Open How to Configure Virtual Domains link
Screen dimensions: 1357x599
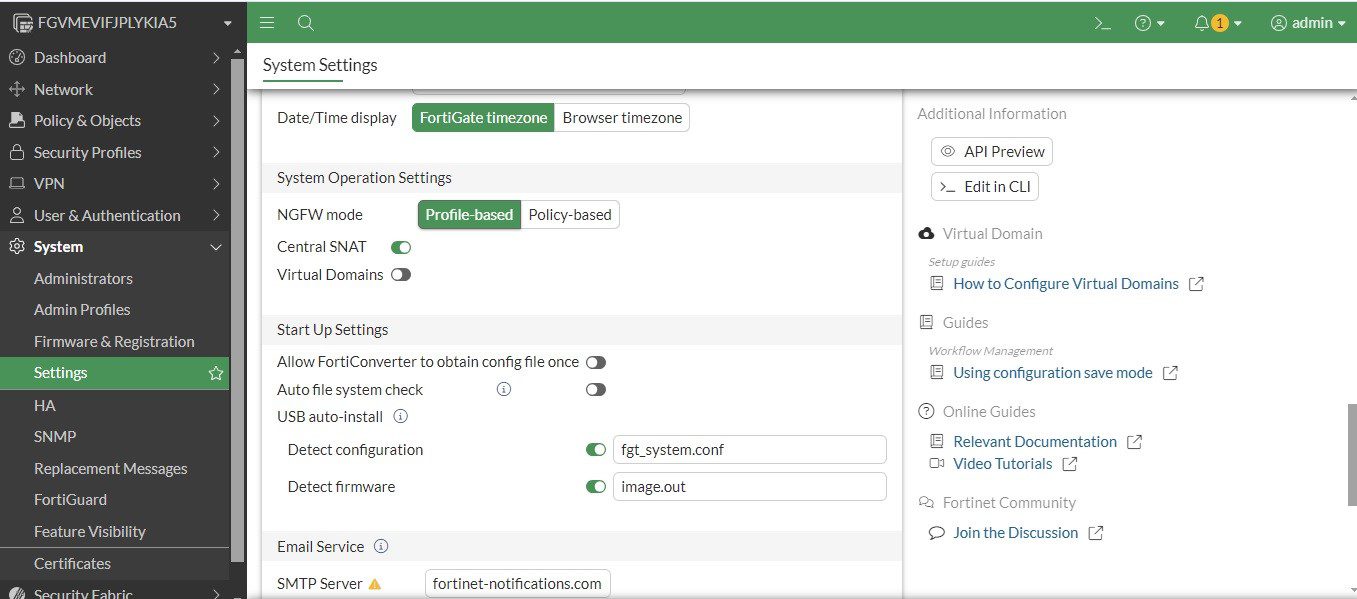point(1066,284)
